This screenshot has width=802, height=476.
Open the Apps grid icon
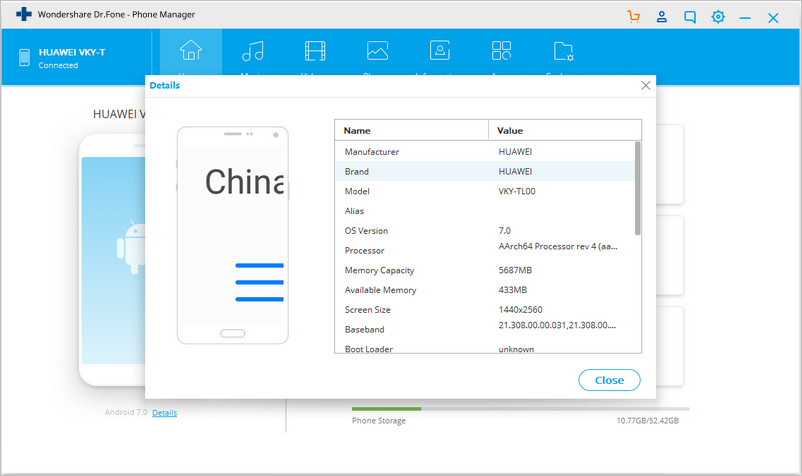501,51
